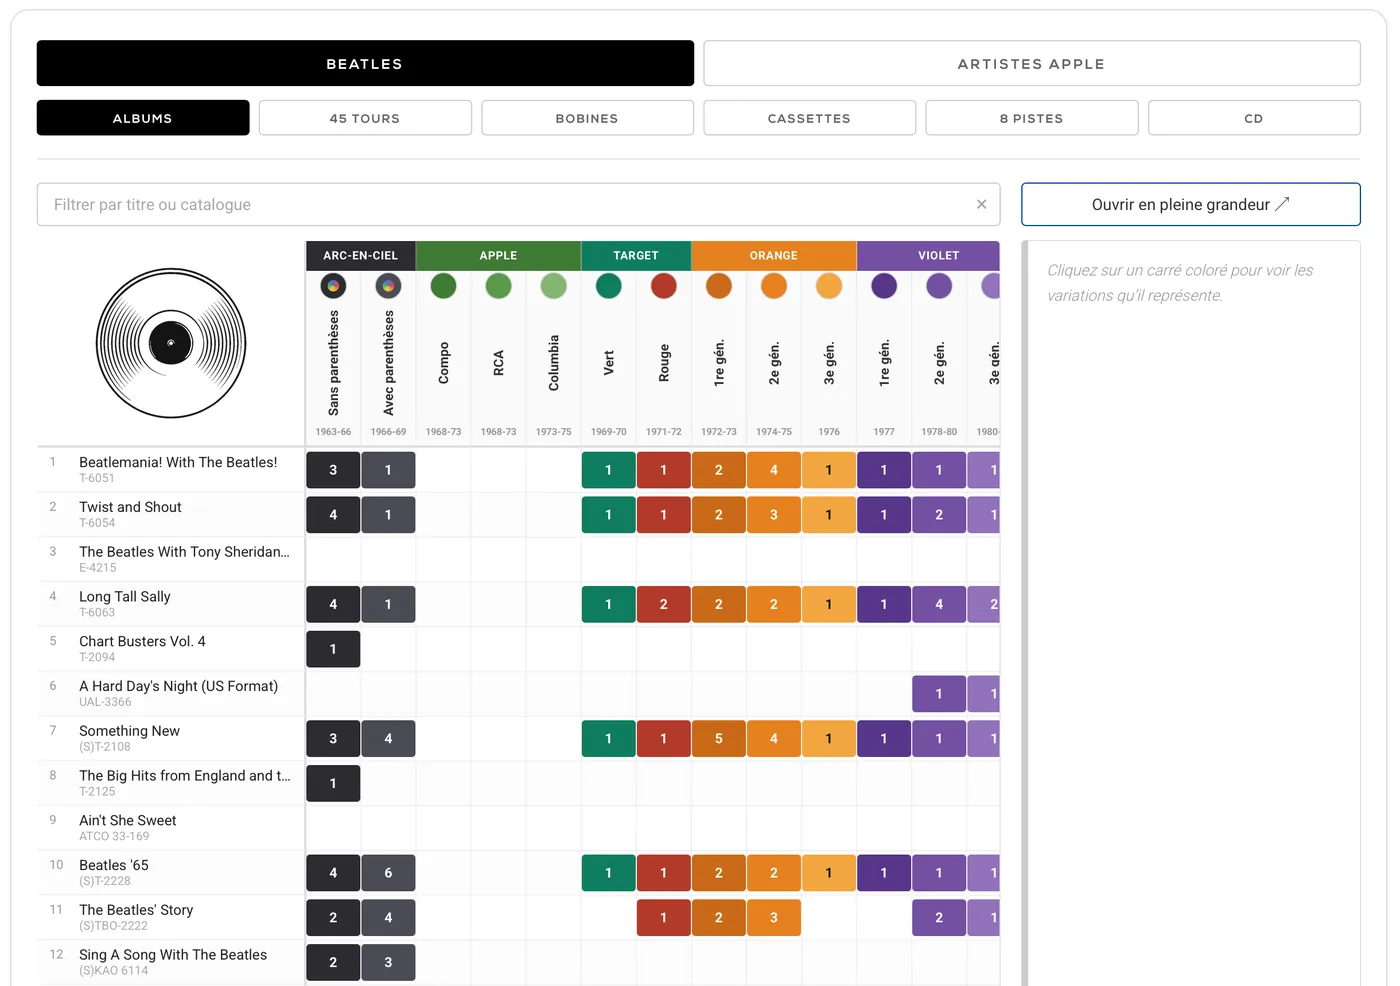
Task: Click Long Tall Sally Violet 2e gén. square 4
Action: 938,604
